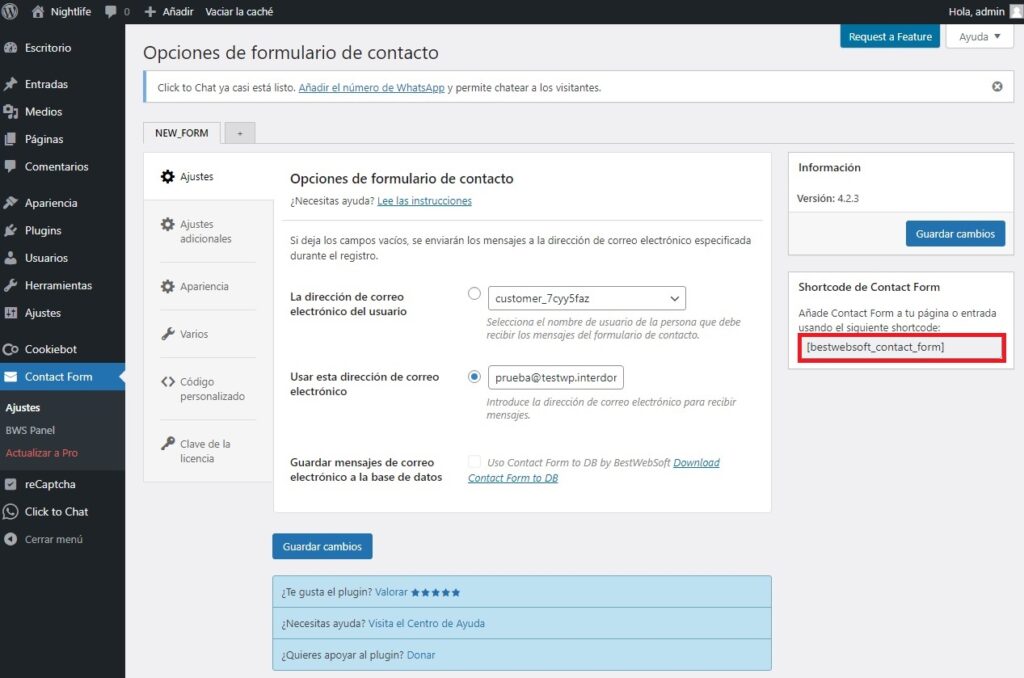Click the Varios wrench icon
Image resolution: width=1024 pixels, height=678 pixels.
pyautogui.click(x=168, y=334)
